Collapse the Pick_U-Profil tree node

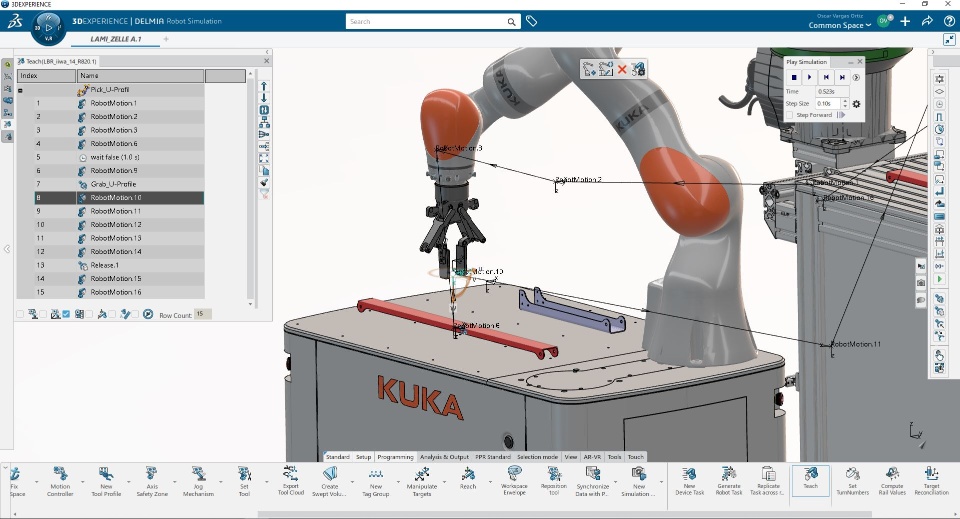pos(20,90)
